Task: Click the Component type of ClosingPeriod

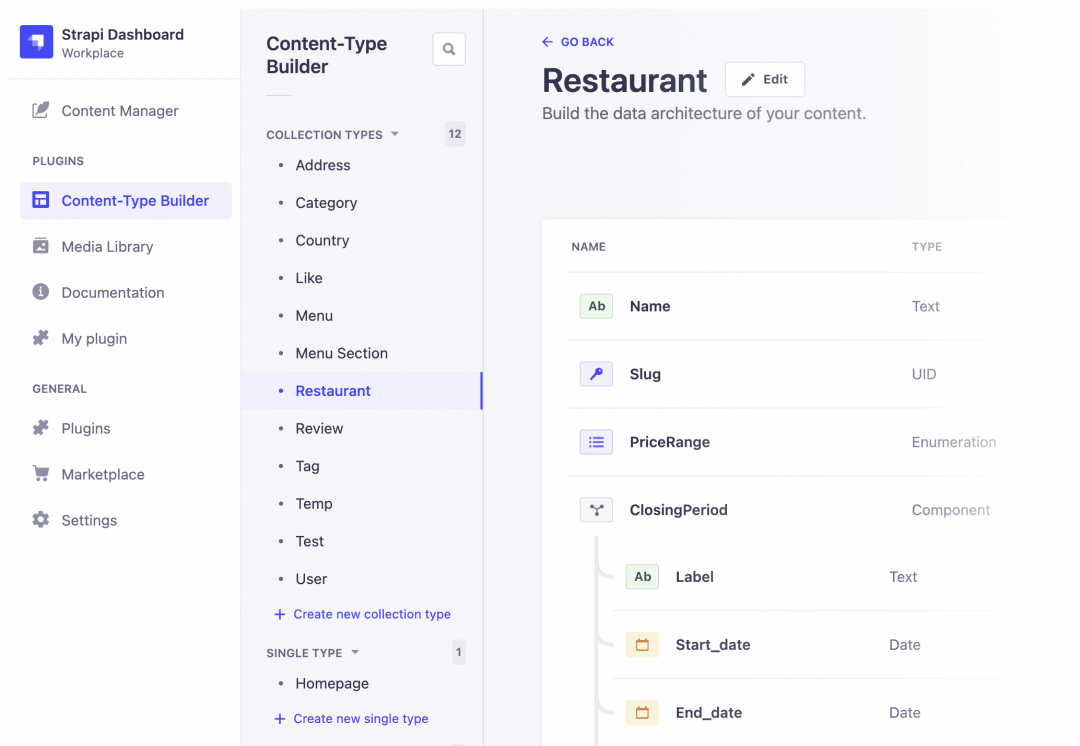Action: tap(951, 510)
